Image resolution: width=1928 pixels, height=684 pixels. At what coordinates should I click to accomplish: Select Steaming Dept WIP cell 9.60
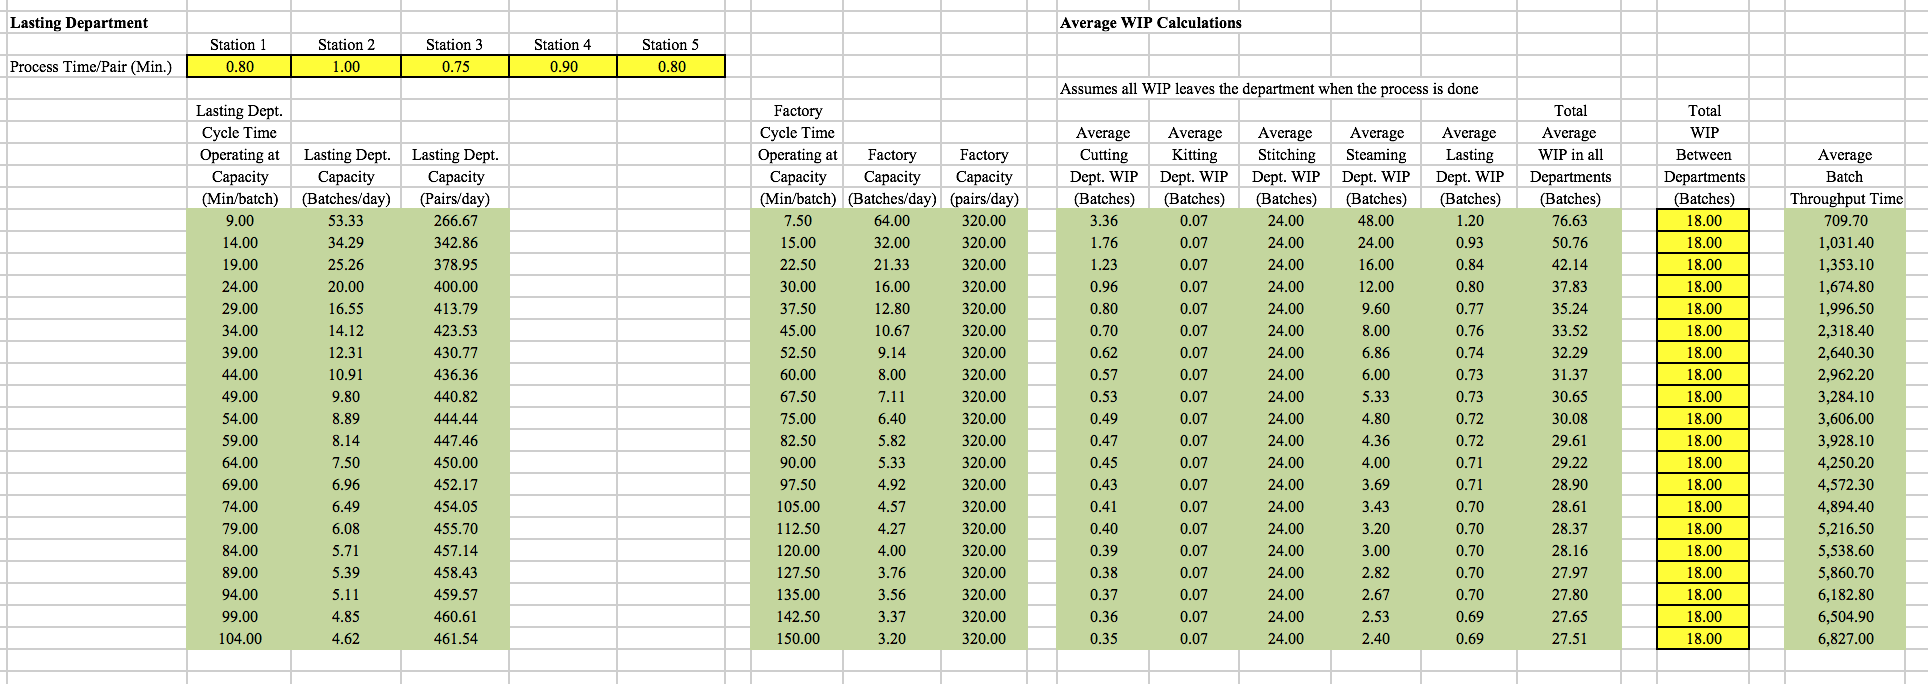point(1376,308)
